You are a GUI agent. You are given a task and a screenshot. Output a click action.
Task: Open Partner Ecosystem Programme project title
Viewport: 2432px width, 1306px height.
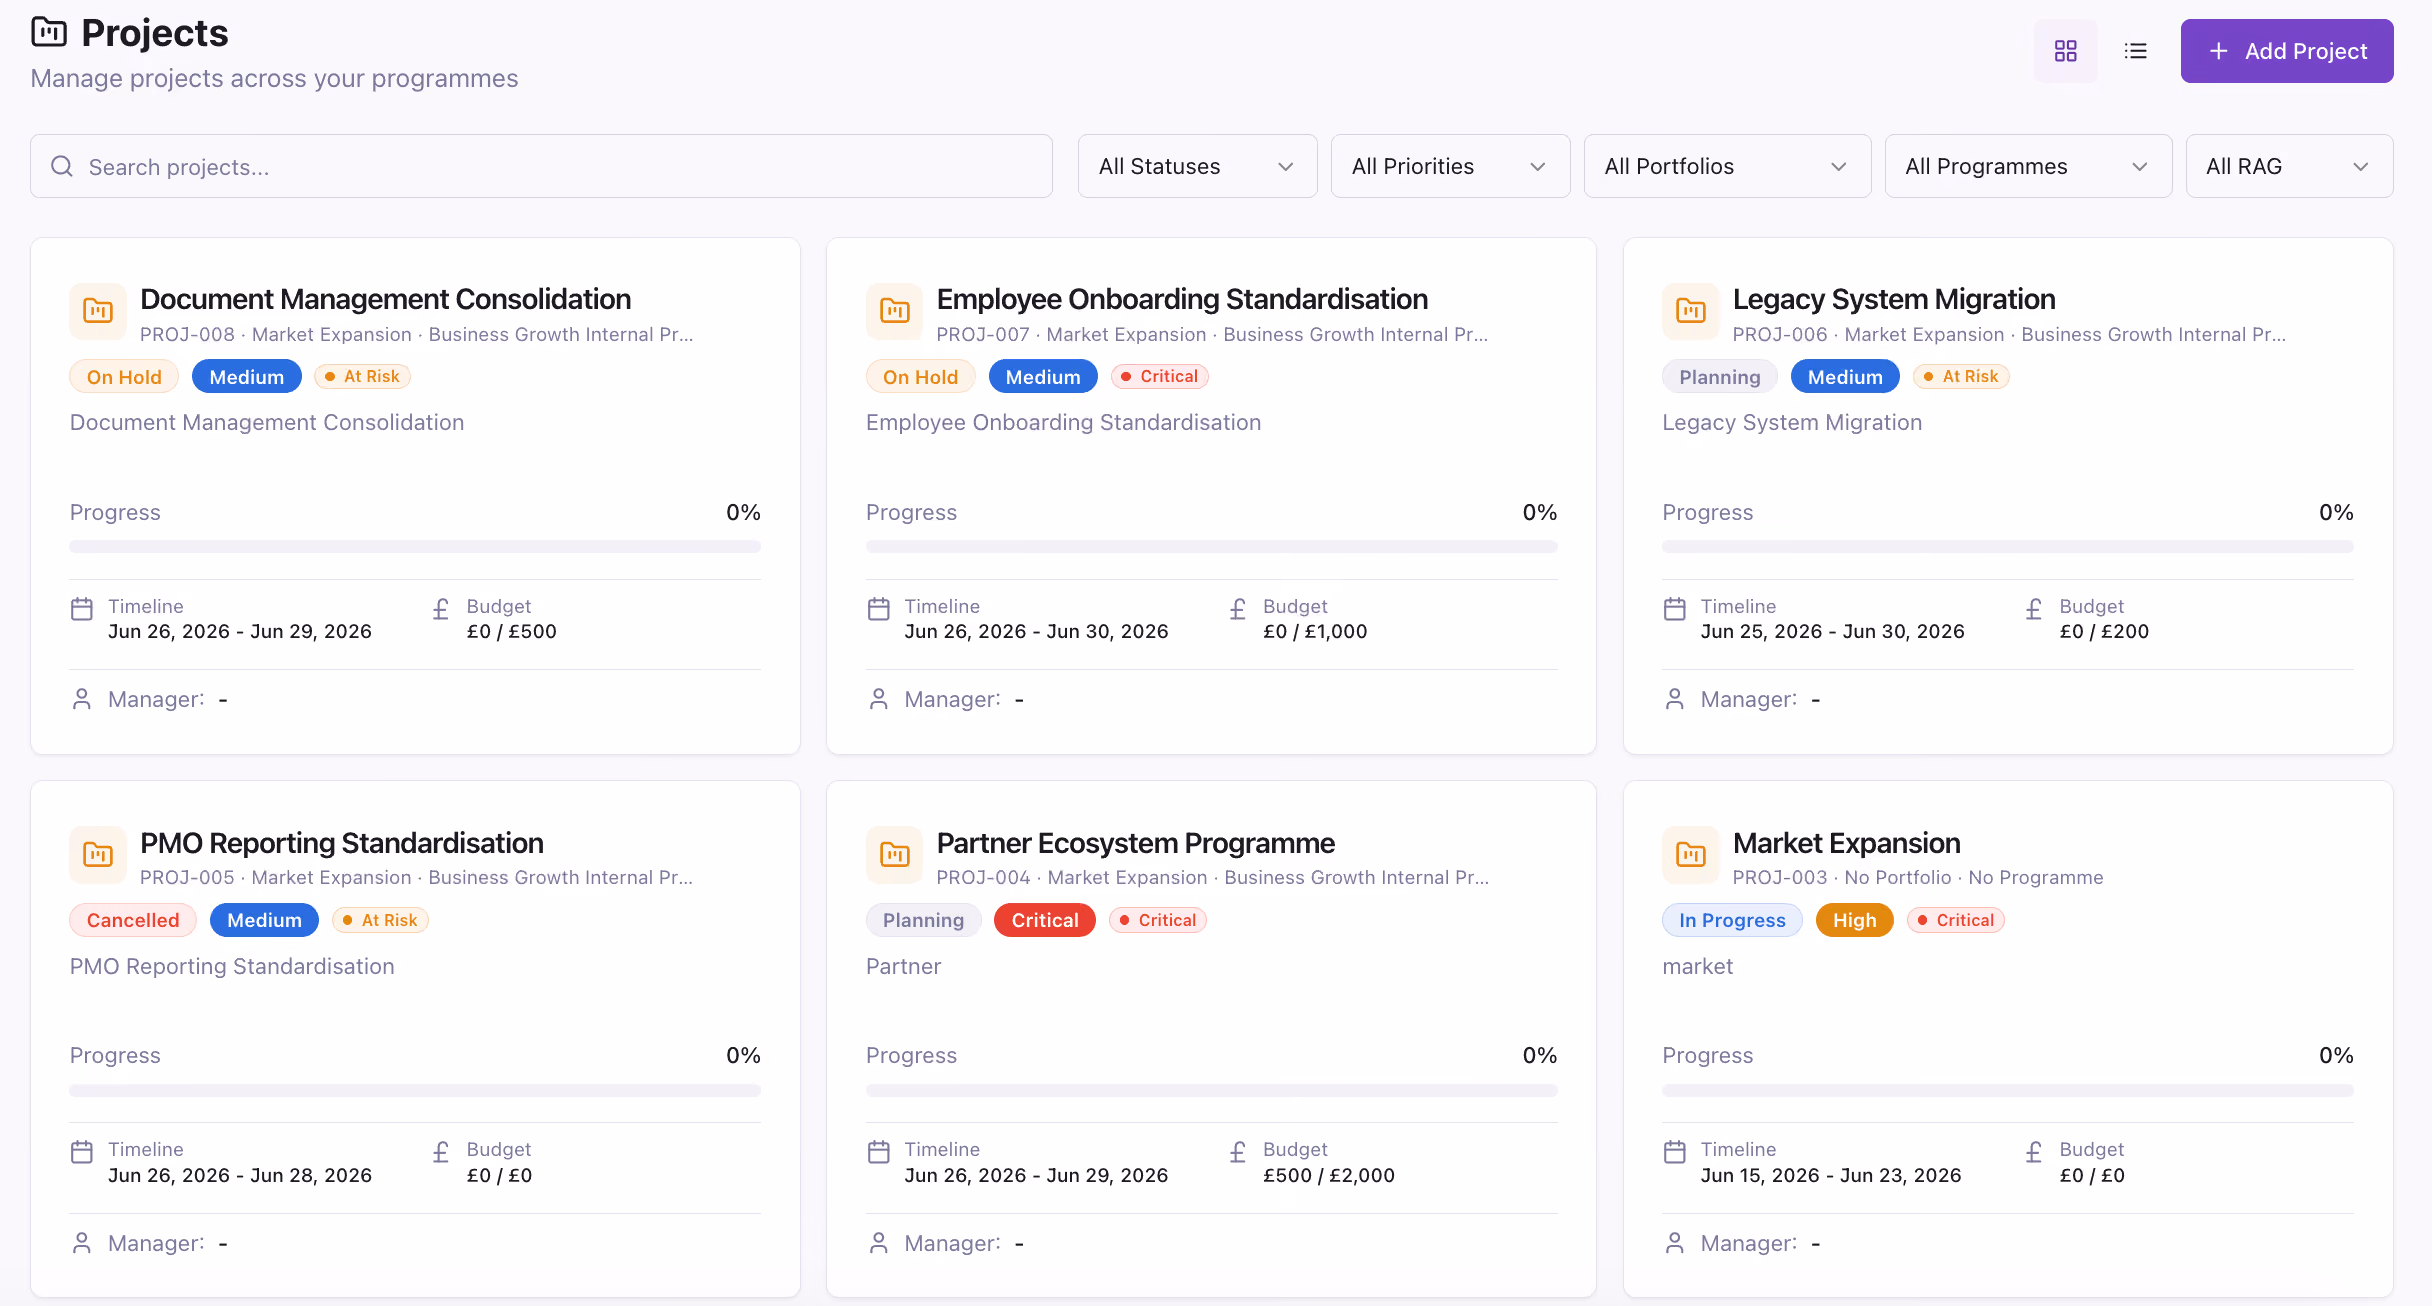point(1136,843)
